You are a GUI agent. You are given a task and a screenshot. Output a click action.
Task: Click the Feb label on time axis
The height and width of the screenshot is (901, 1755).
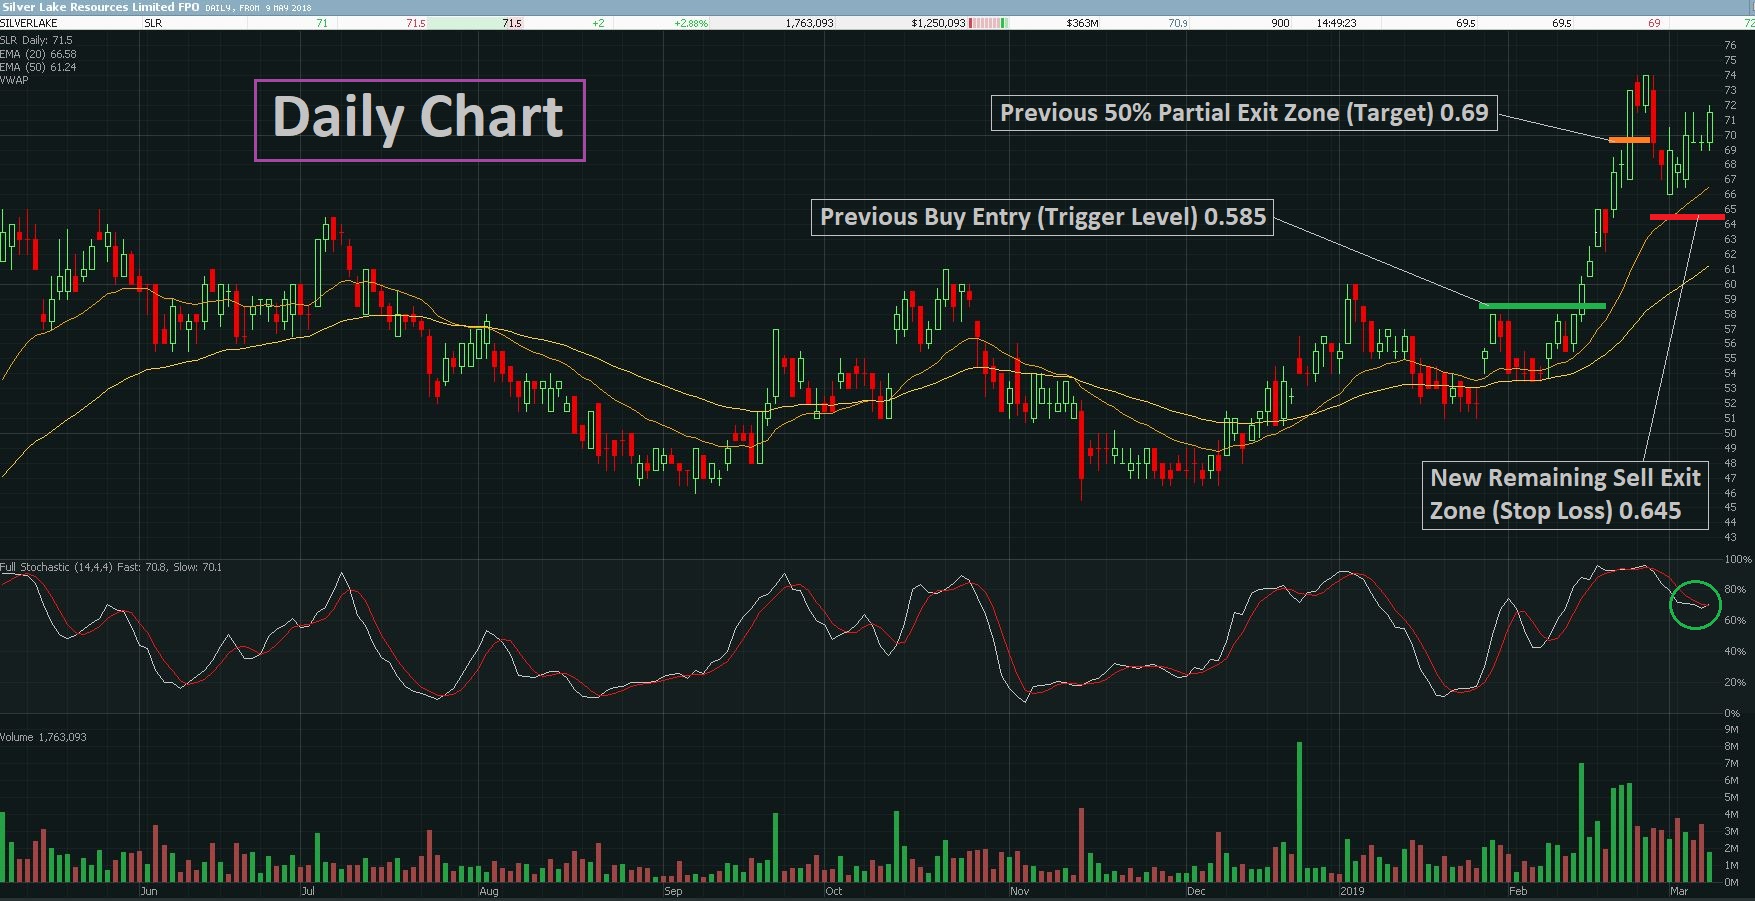pyautogui.click(x=1518, y=891)
